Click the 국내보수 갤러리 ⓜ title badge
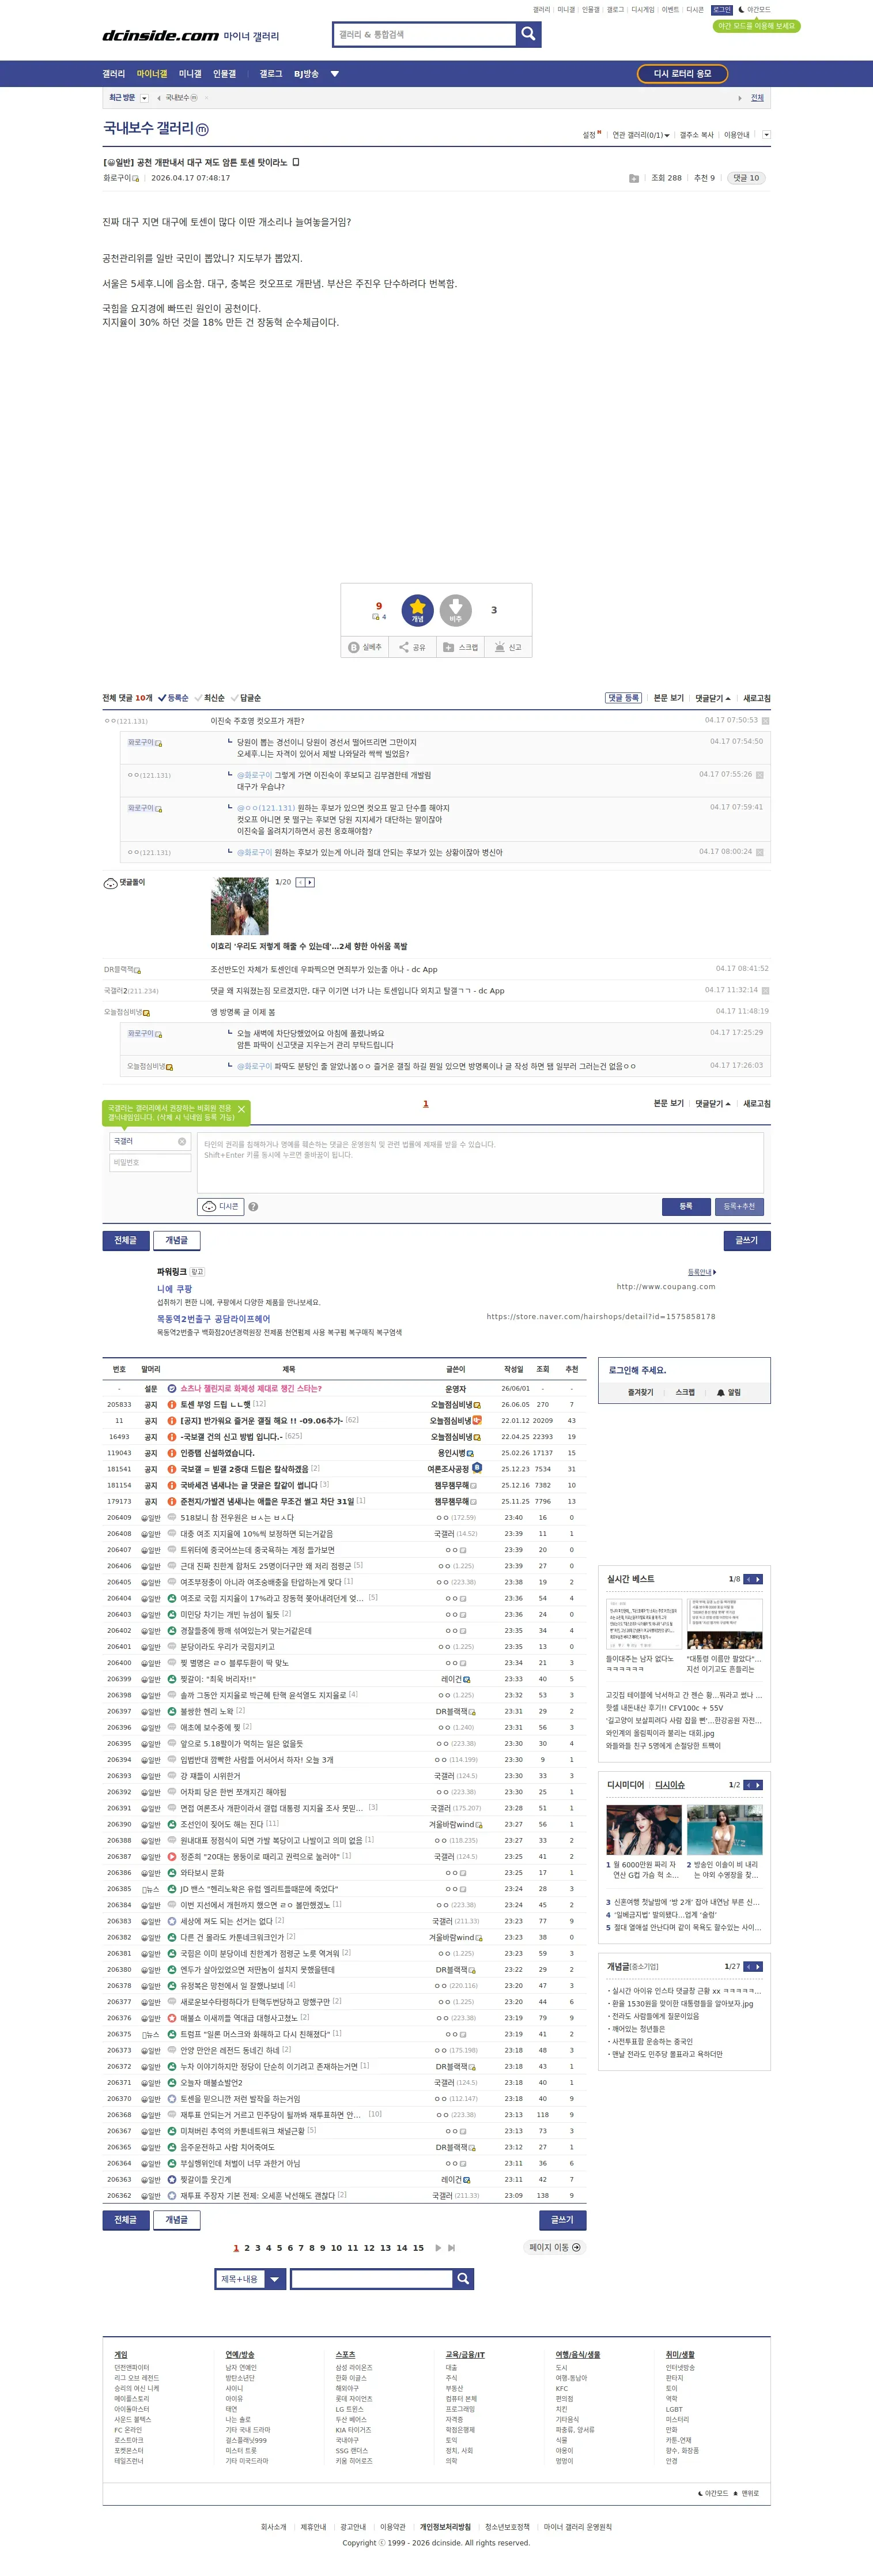The height and width of the screenshot is (2576, 873). pos(202,129)
